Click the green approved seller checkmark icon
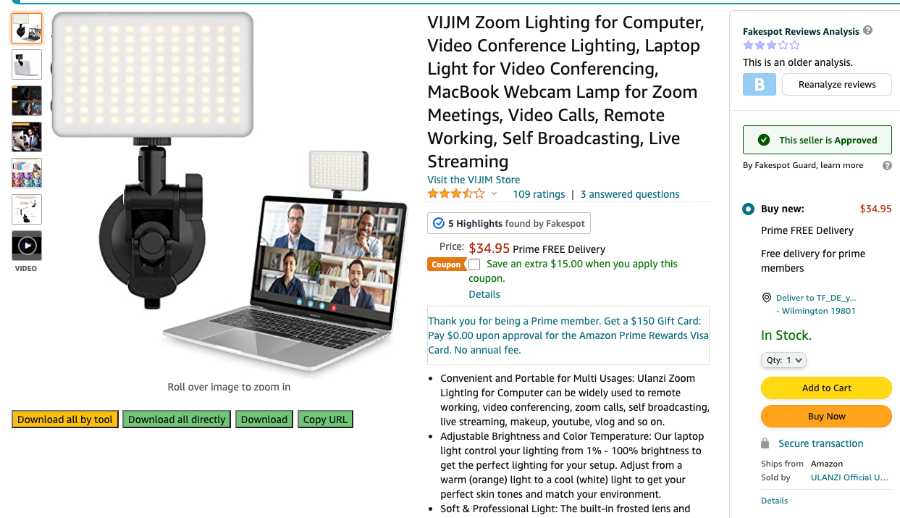The width and height of the screenshot is (900, 518). [763, 140]
